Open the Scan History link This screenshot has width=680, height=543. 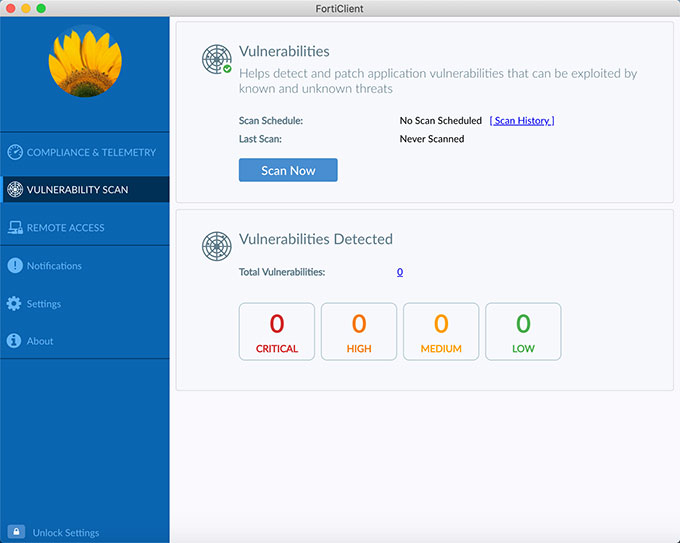(521, 121)
